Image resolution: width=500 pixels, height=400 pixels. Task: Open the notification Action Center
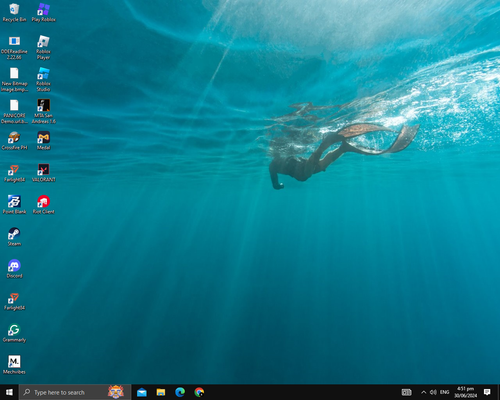click(x=487, y=392)
